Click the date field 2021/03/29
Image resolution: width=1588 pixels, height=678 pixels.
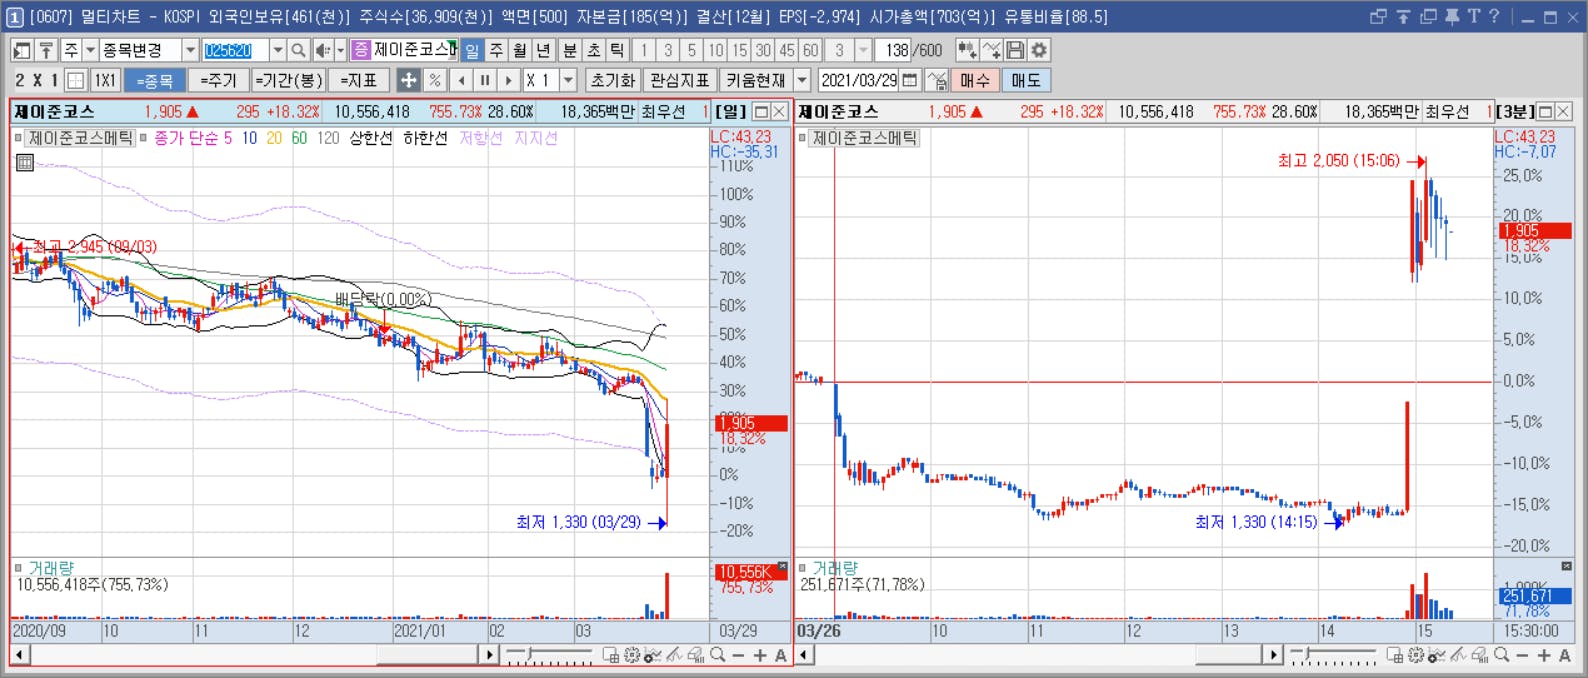pos(859,80)
